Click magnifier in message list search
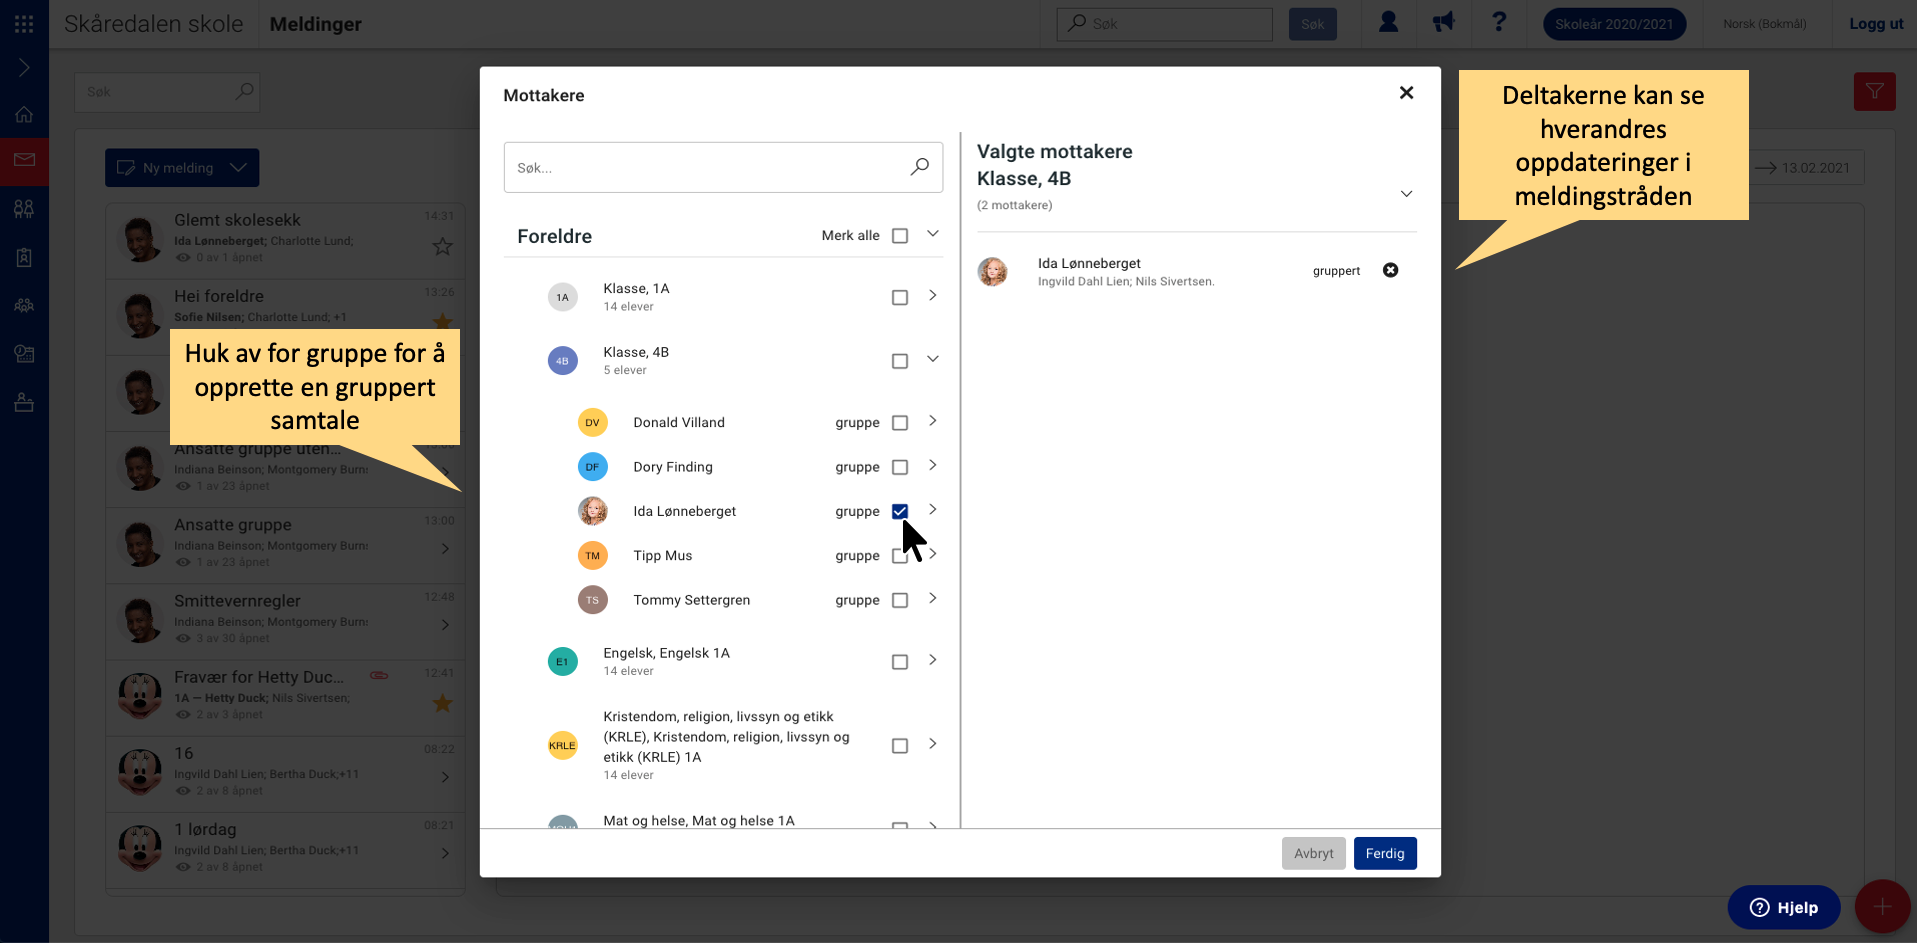Image resolution: width=1917 pixels, height=943 pixels. point(244,92)
